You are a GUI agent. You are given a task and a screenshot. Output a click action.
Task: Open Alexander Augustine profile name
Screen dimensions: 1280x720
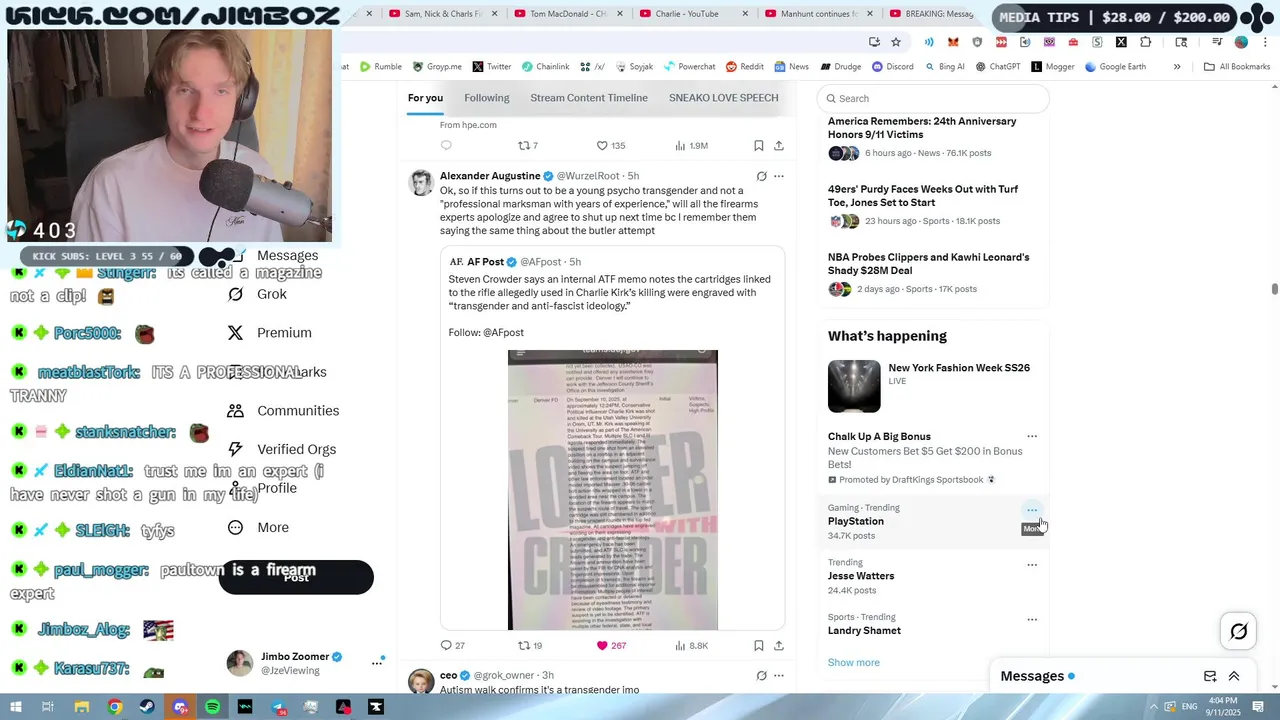pyautogui.click(x=490, y=176)
